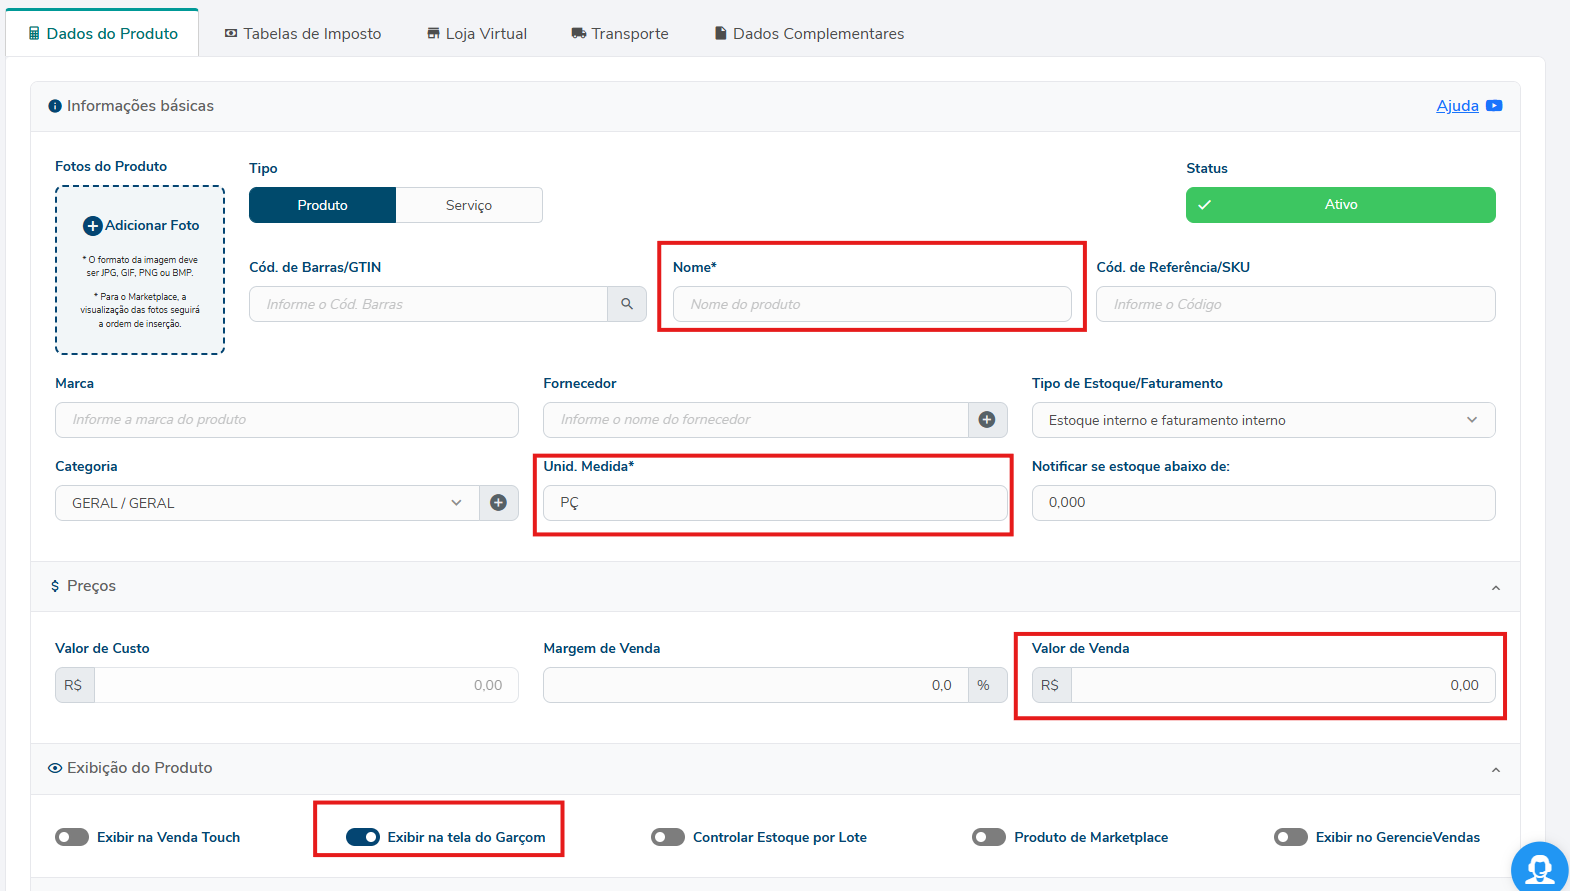Click the info icon beside Informações básicas
Image resolution: width=1570 pixels, height=891 pixels.
[x=55, y=106]
